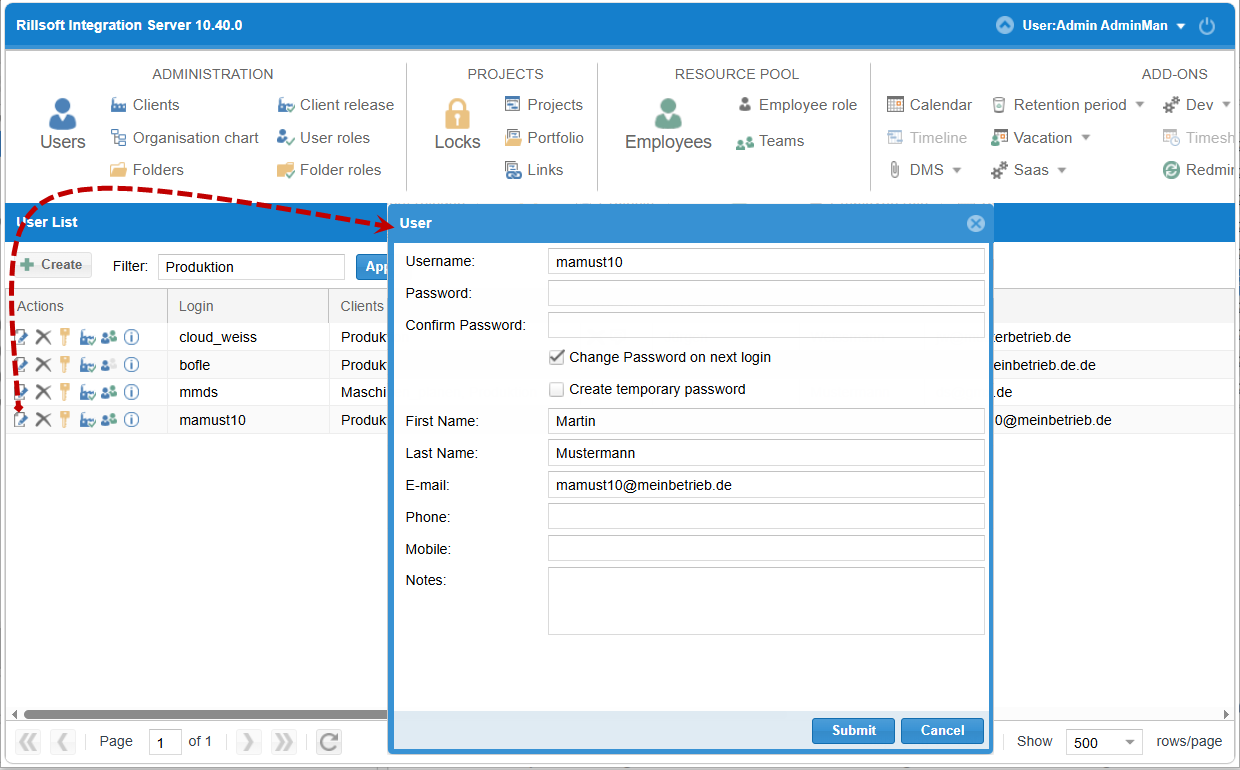The image size is (1240, 770).
Task: Enable Create temporary password checkbox
Action: (557, 389)
